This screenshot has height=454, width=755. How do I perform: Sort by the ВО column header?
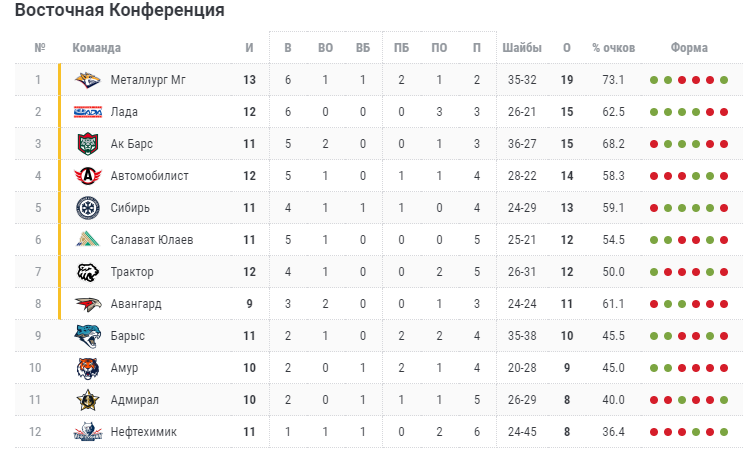point(325,48)
